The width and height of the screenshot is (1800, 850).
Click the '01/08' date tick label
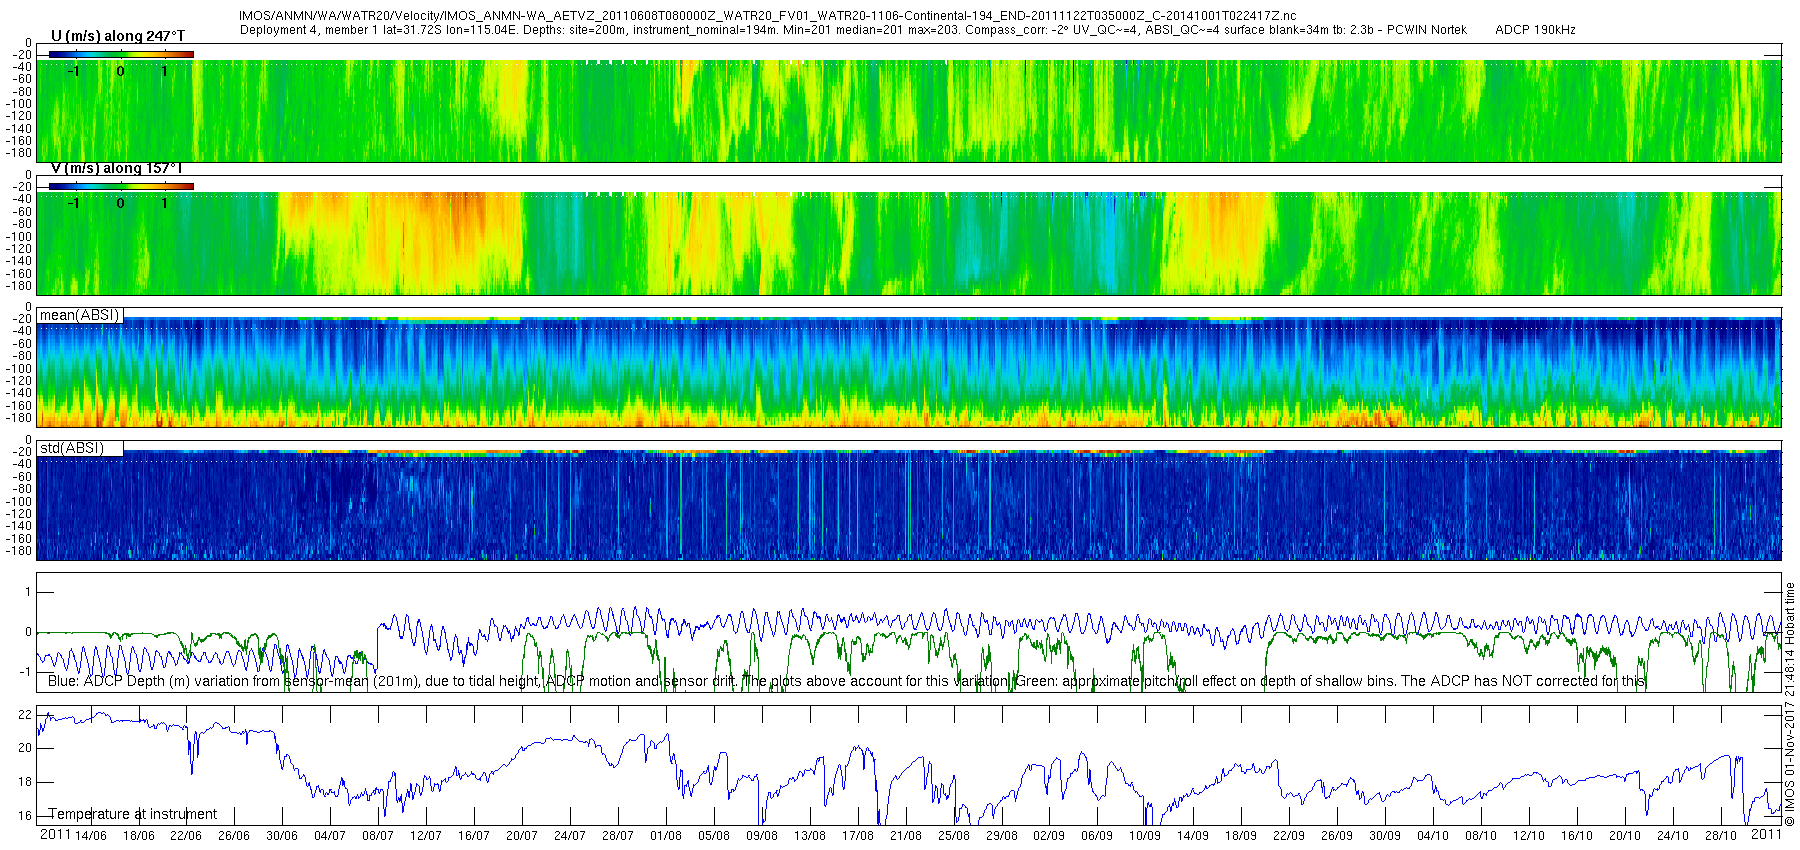(x=666, y=836)
